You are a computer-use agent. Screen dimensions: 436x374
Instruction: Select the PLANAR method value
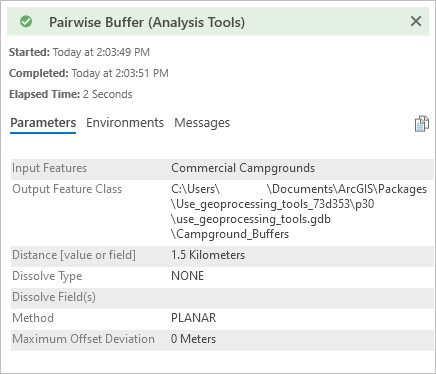pyautogui.click(x=194, y=318)
